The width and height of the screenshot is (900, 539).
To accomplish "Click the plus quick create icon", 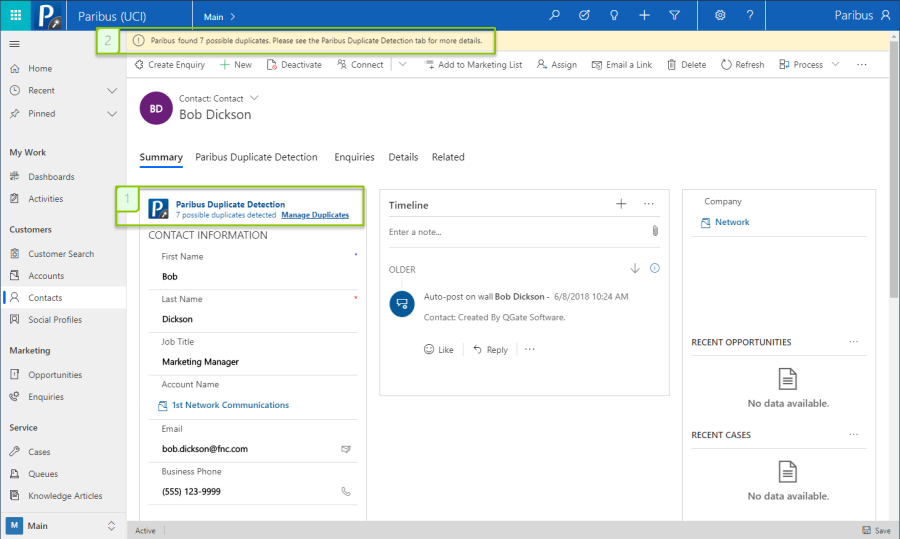I will tap(645, 15).
